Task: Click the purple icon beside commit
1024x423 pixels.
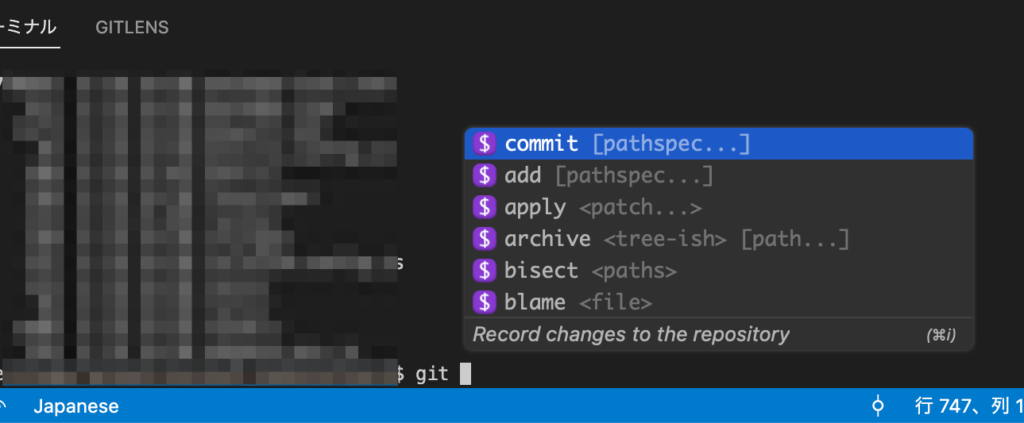Action: [484, 144]
